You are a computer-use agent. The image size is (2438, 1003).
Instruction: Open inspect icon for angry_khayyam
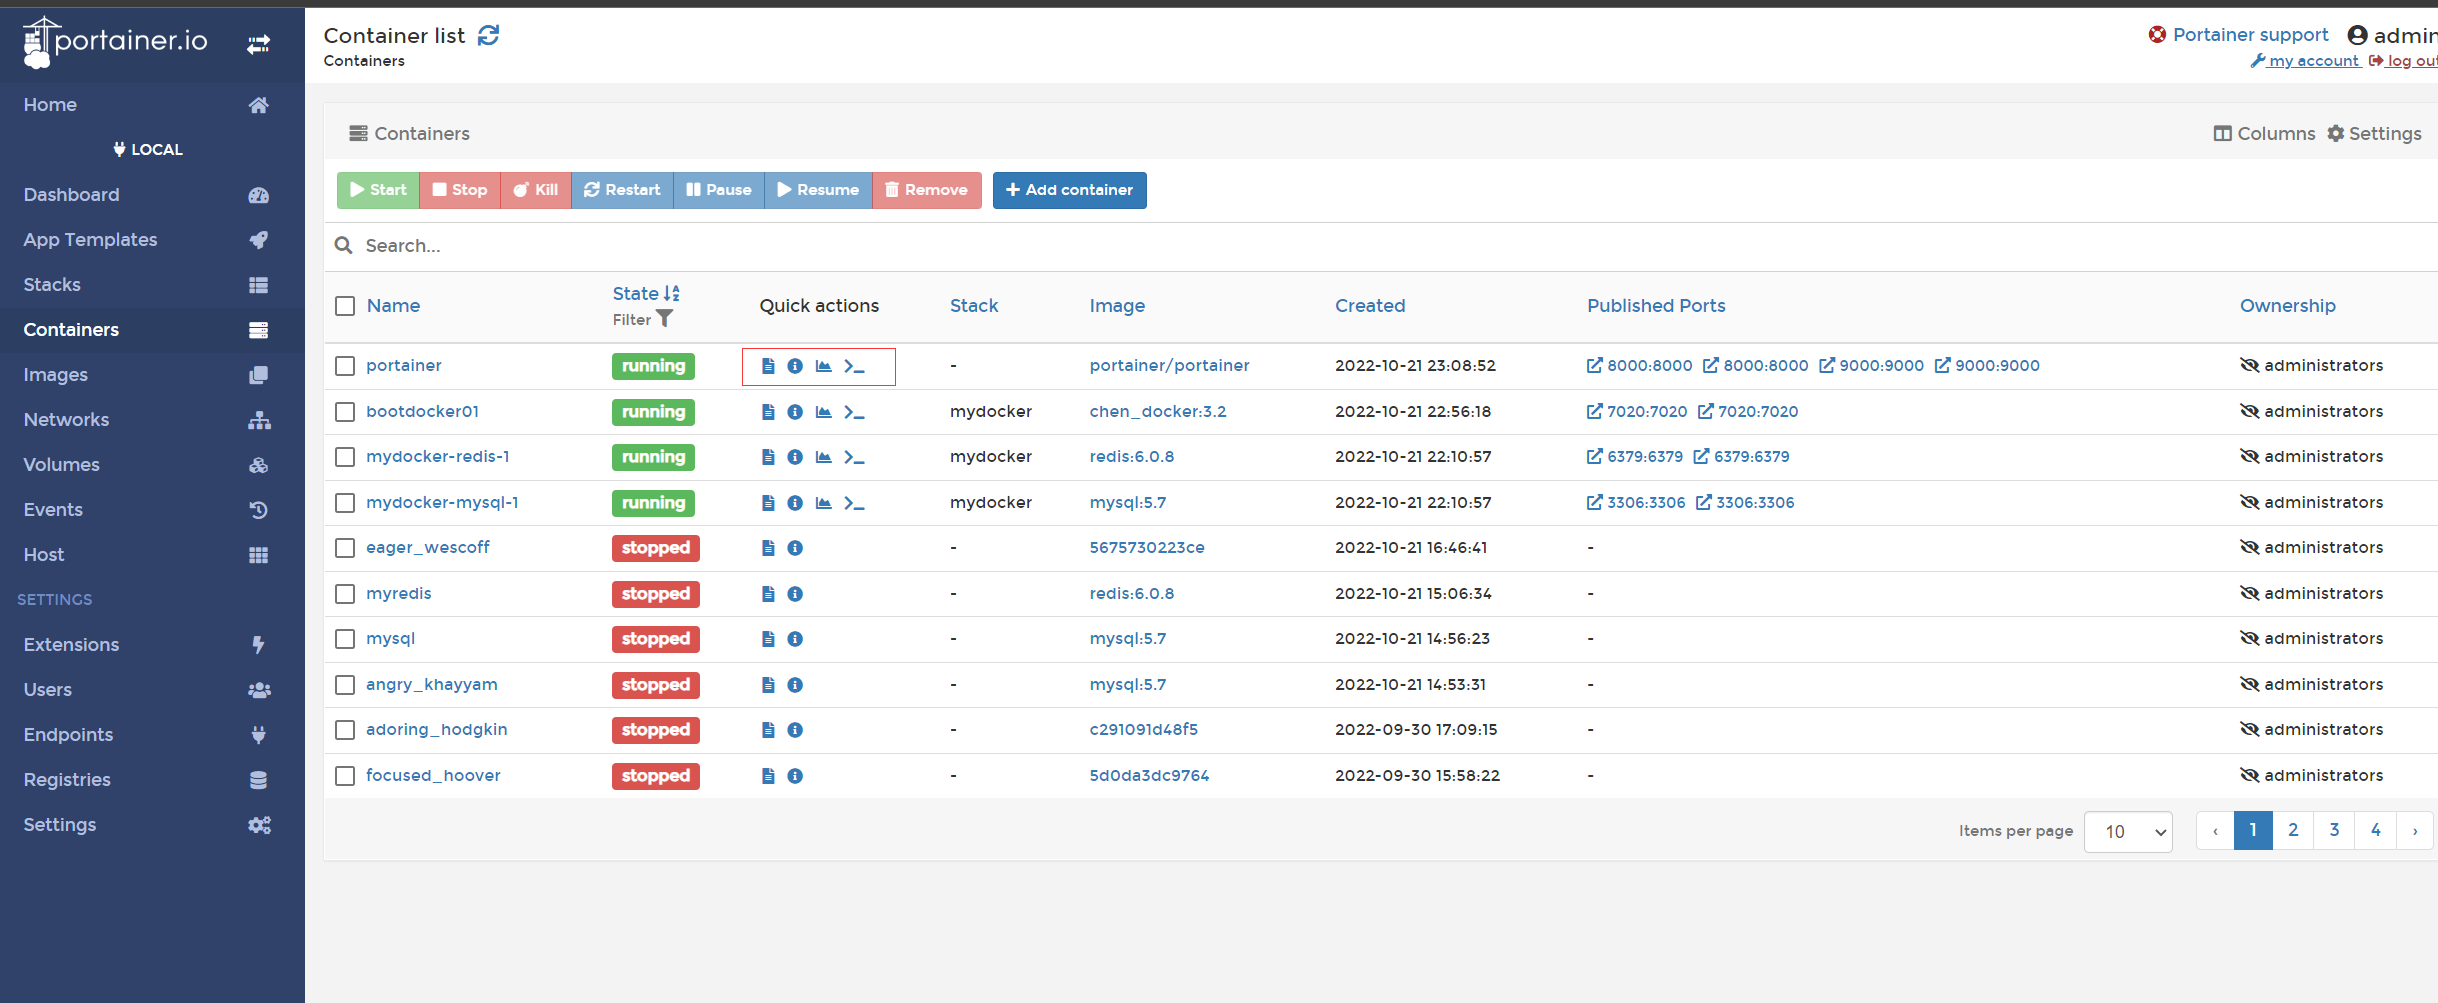tap(795, 685)
